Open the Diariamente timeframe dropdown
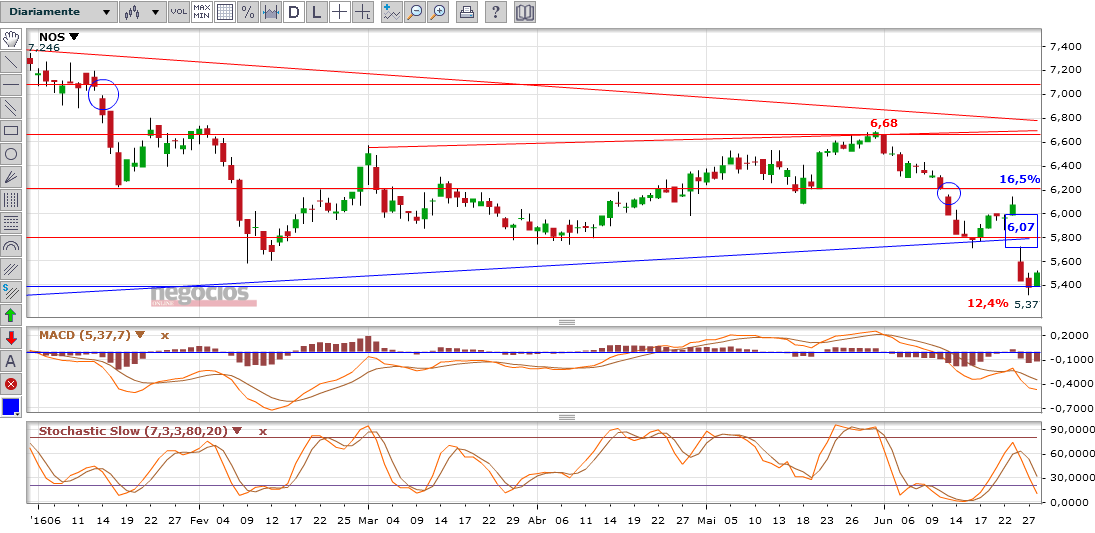 point(58,12)
